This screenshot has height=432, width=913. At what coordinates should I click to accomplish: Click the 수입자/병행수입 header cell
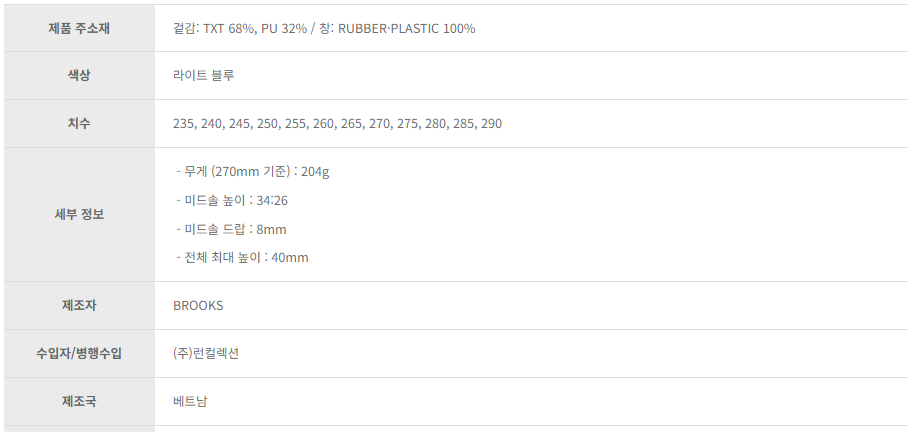79,353
